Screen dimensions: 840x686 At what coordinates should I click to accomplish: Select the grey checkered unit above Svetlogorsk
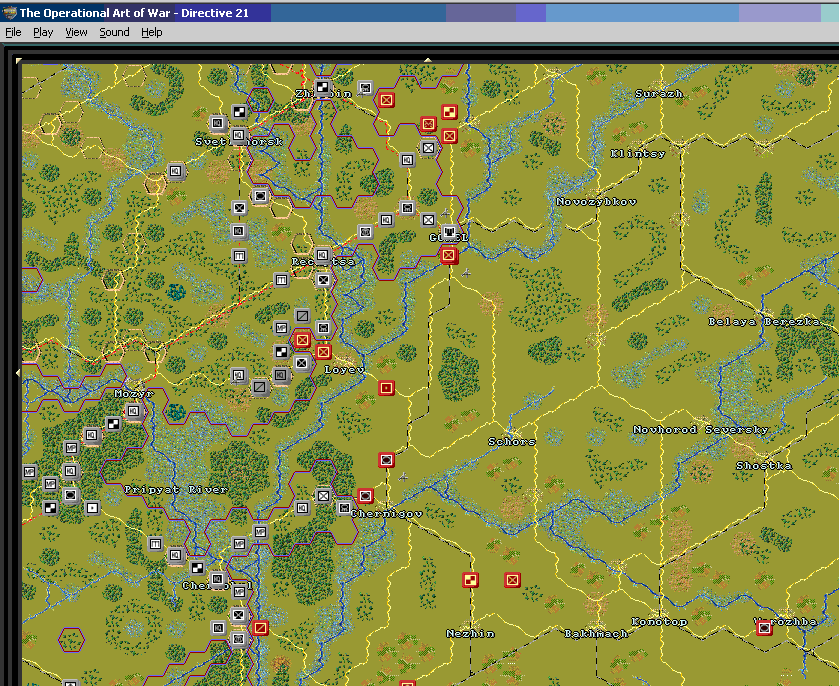pos(239,111)
